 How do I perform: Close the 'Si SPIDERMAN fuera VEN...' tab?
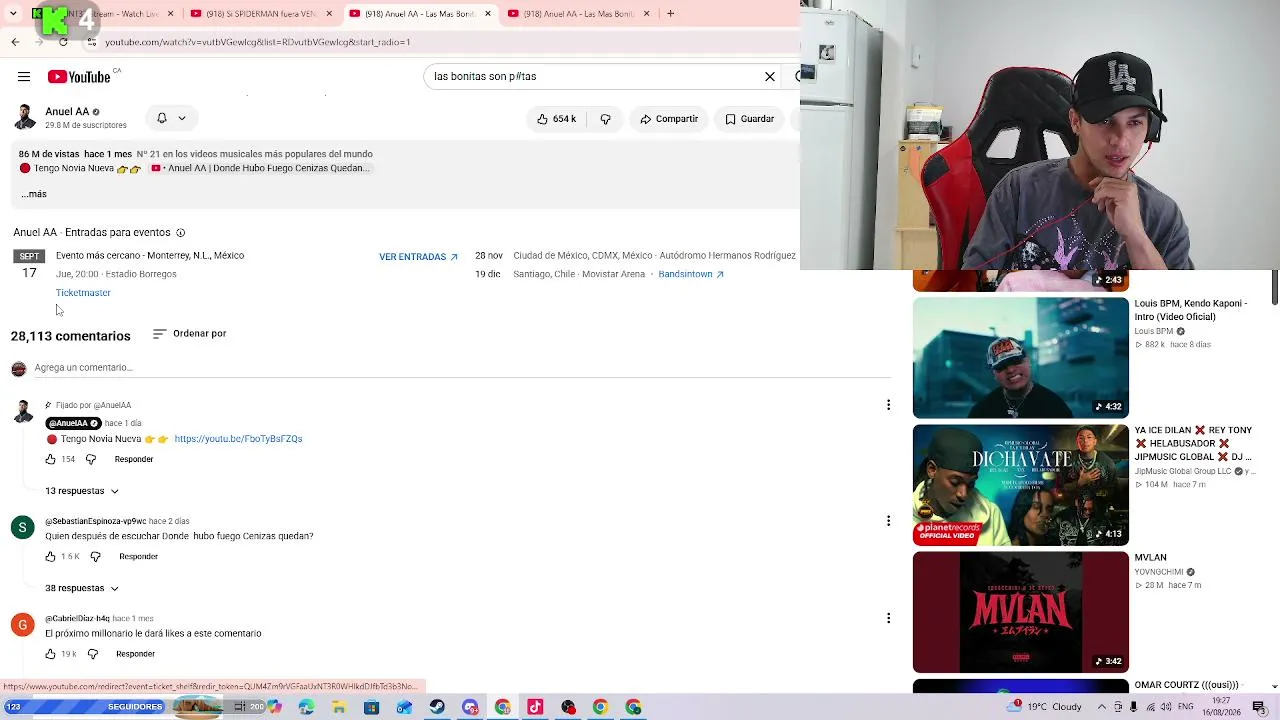pos(329,14)
